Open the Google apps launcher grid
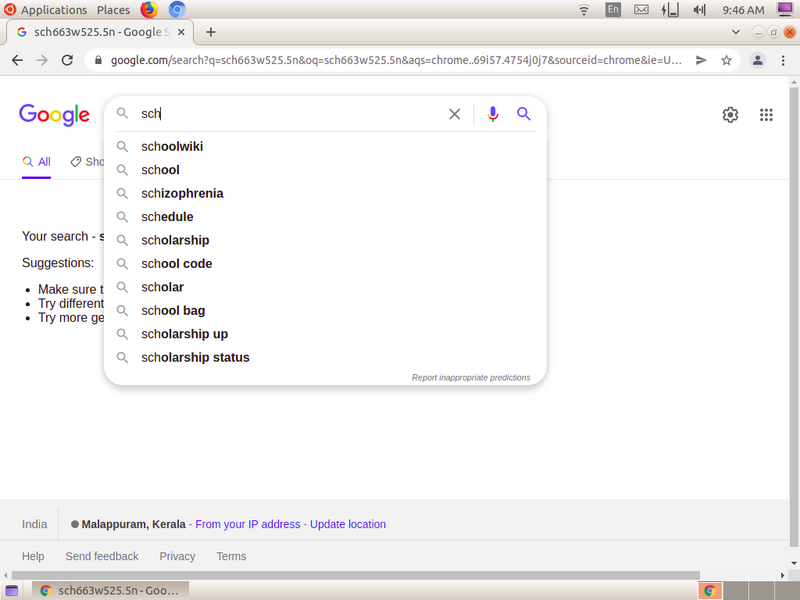This screenshot has height=600, width=800. pyautogui.click(x=766, y=115)
